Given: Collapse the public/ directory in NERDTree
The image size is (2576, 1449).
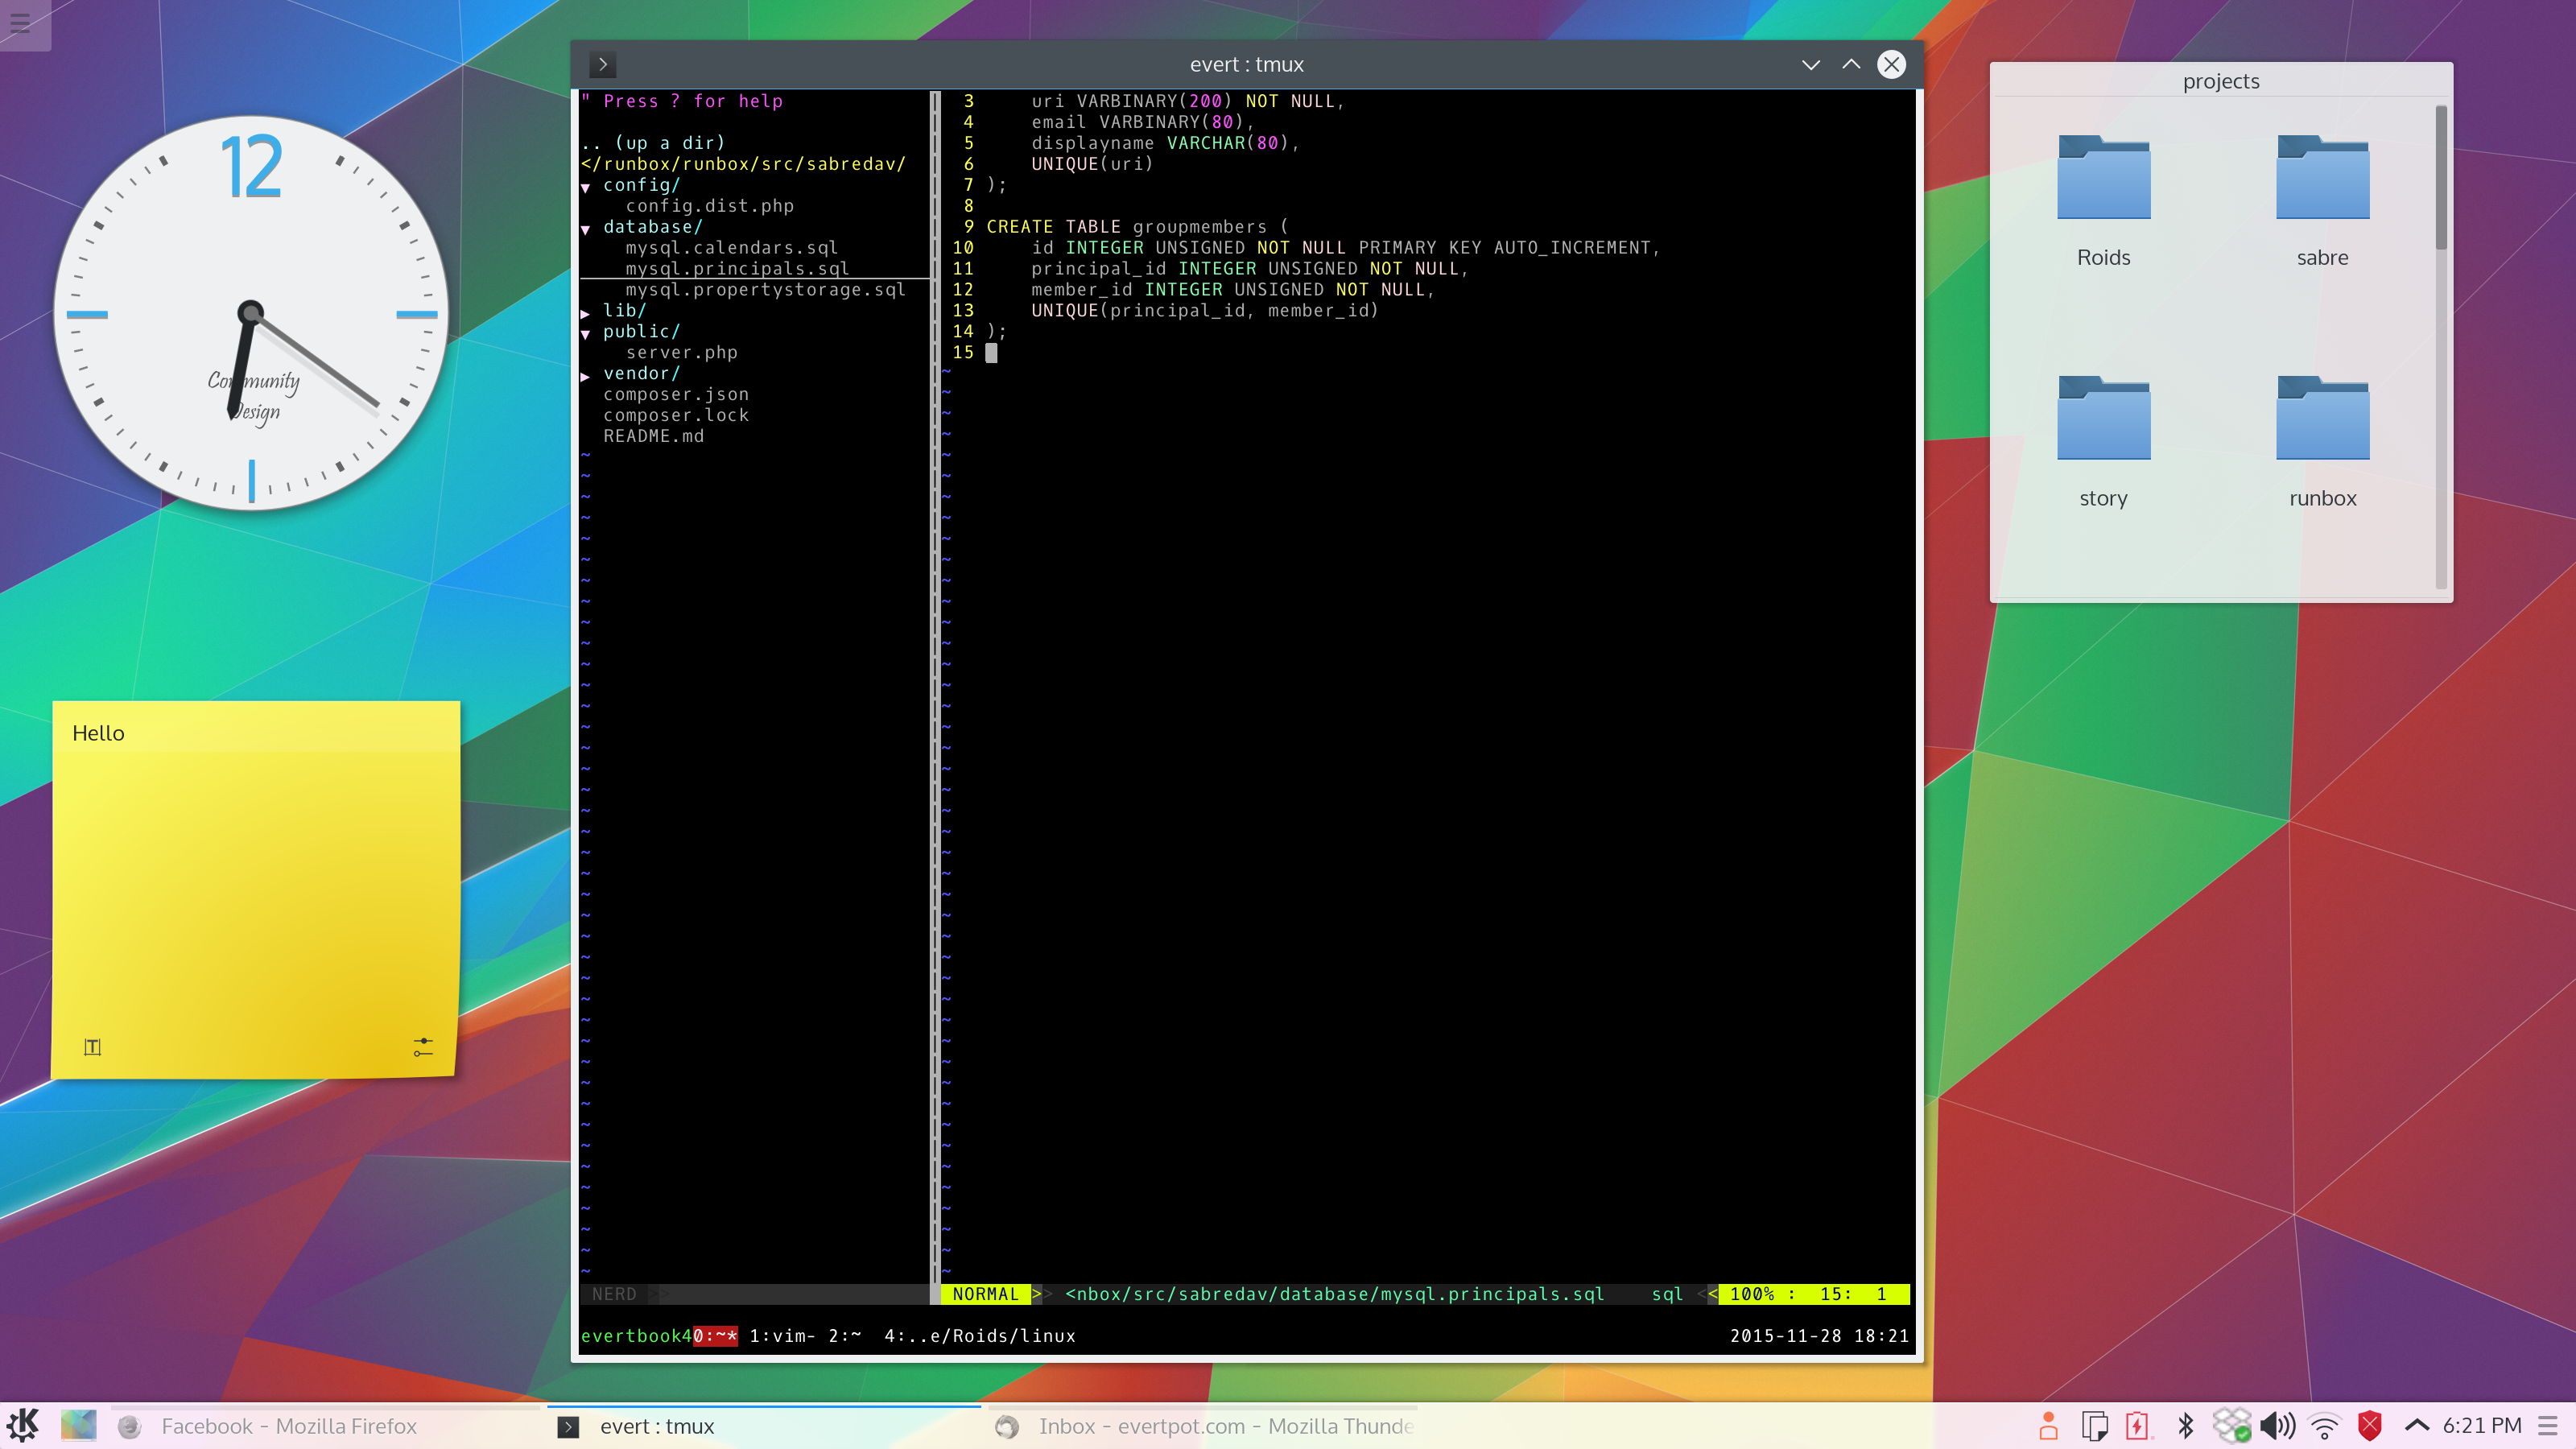Looking at the screenshot, I should pyautogui.click(x=586, y=333).
